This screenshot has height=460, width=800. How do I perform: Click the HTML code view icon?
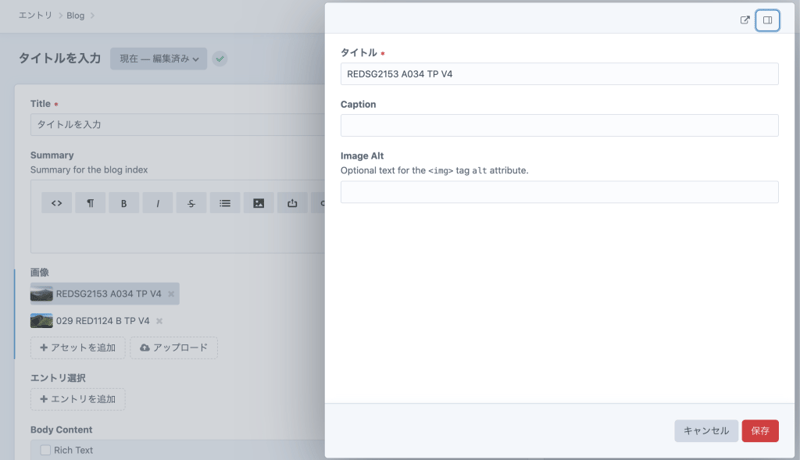(57, 203)
